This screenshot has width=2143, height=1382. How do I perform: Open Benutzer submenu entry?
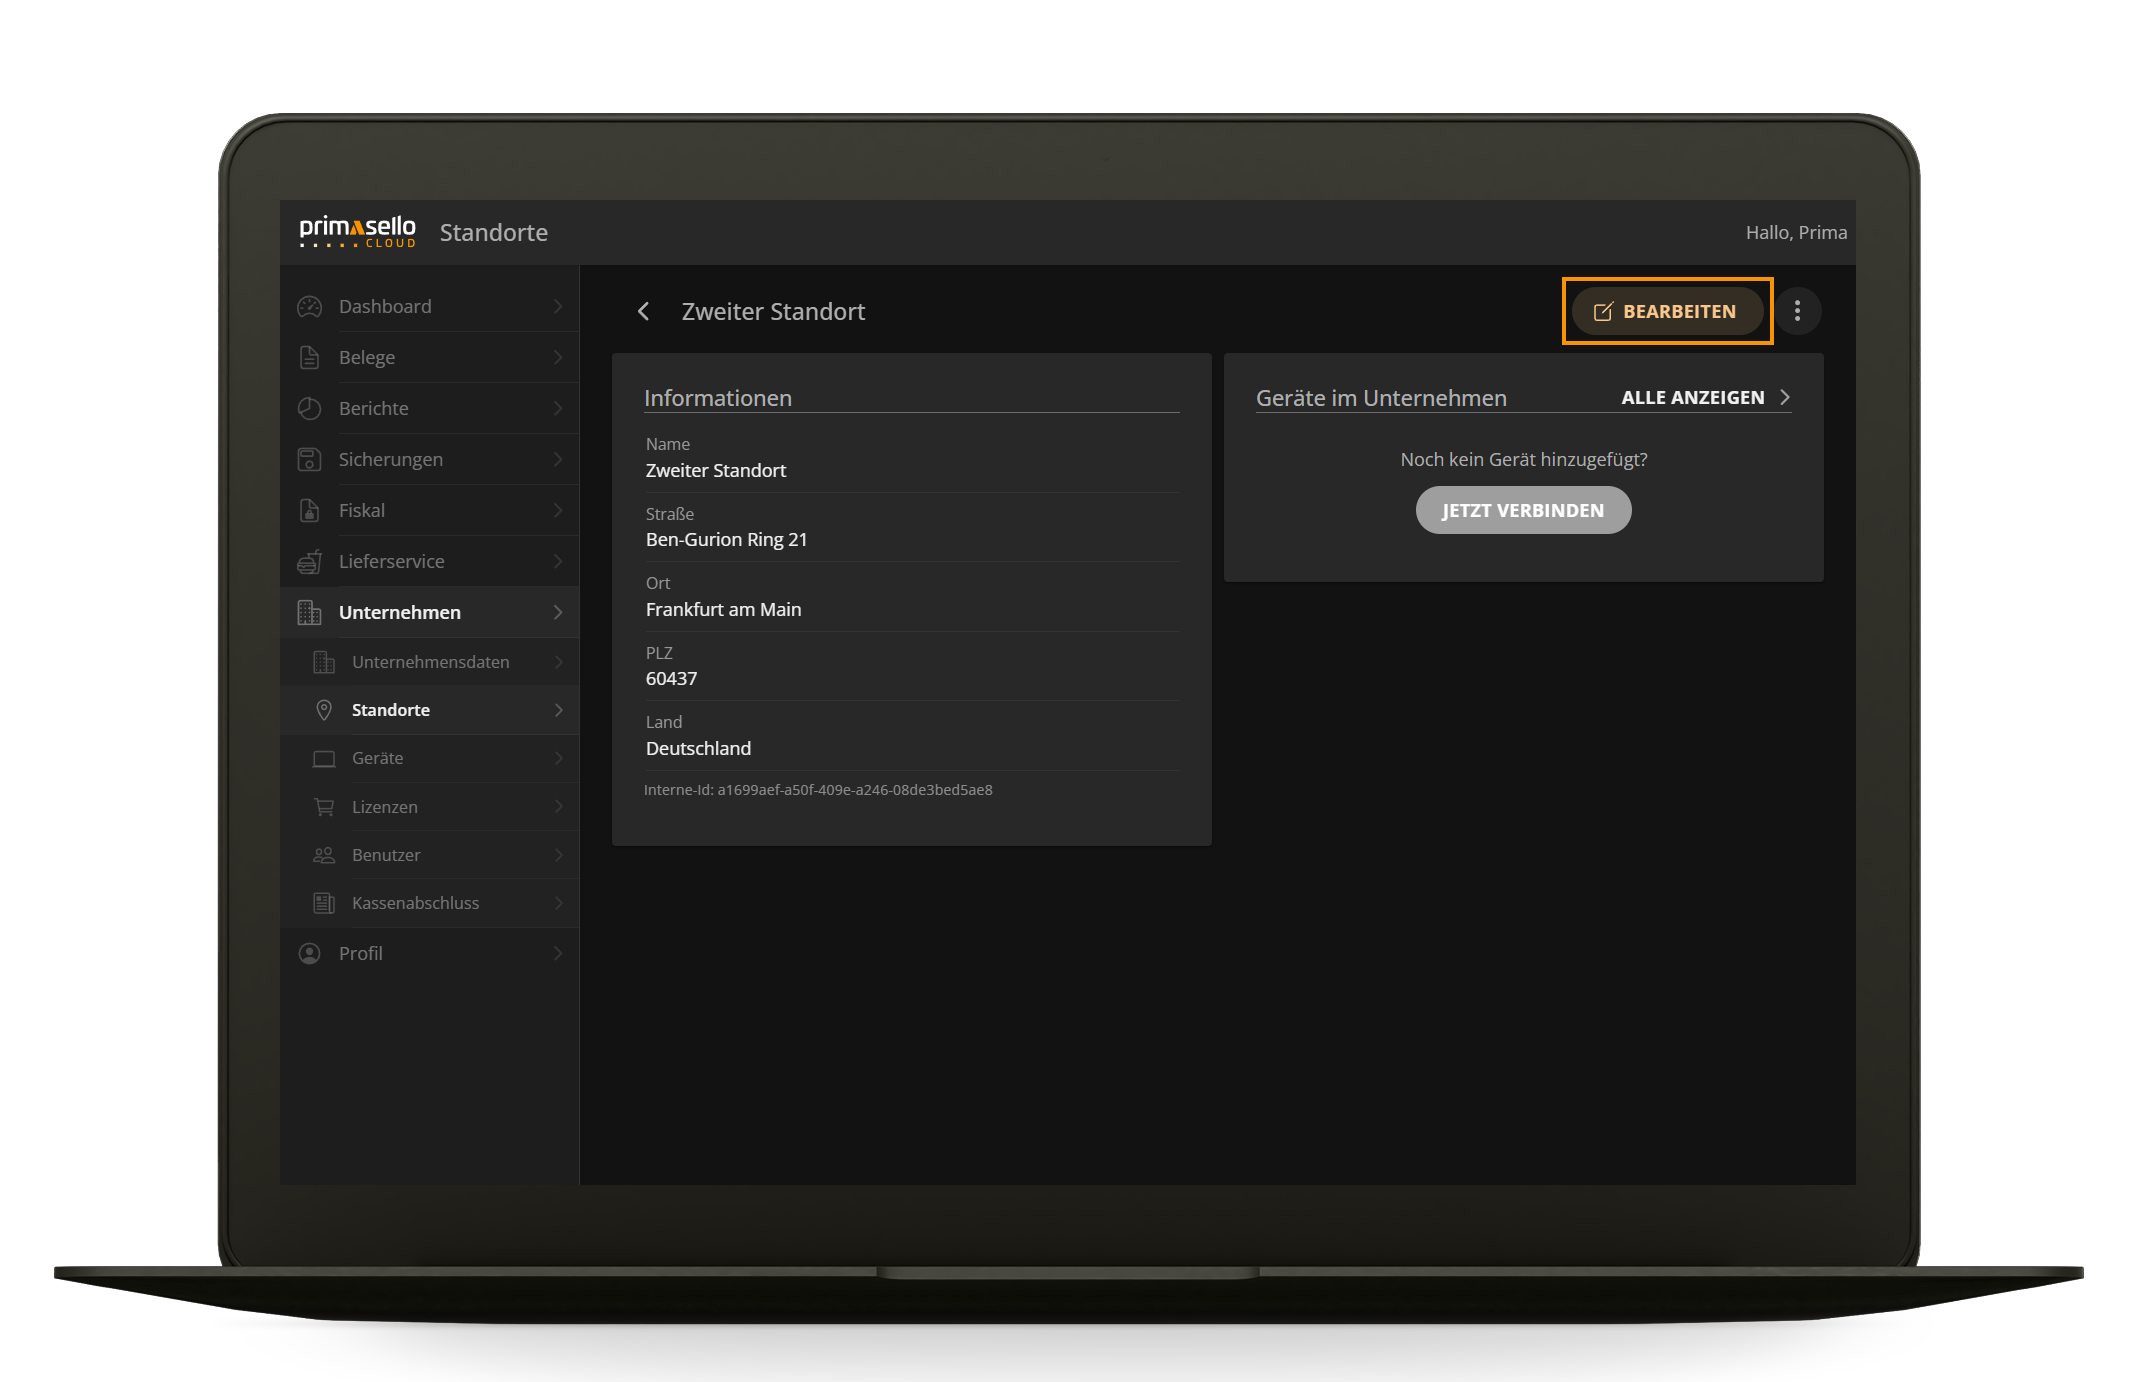tap(386, 855)
